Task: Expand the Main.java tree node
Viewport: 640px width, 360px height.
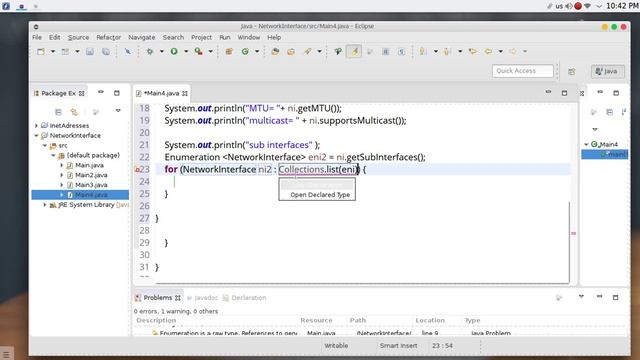Action: tap(62, 165)
